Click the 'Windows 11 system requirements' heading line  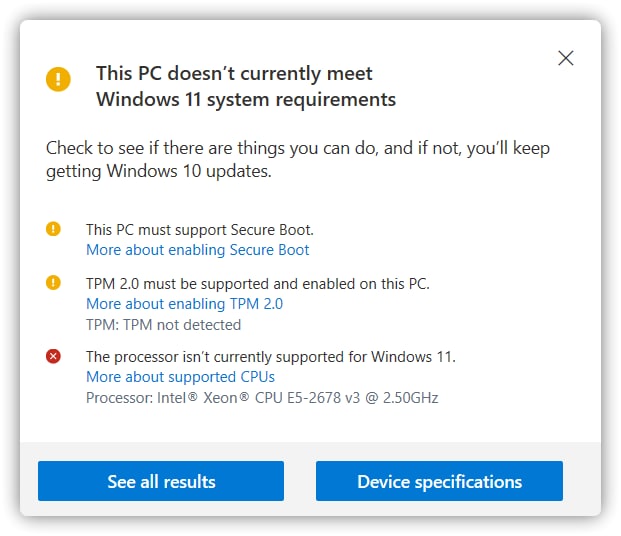[246, 99]
